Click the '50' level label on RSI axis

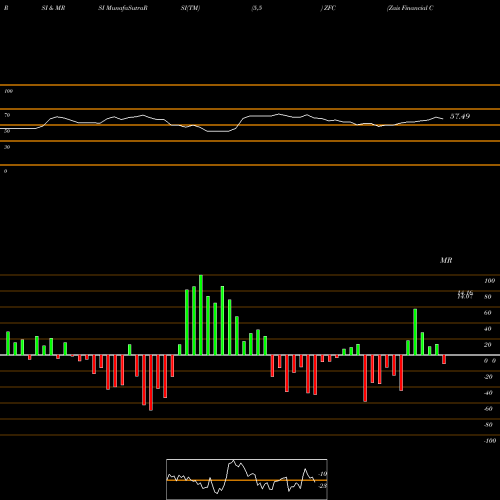point(7,131)
